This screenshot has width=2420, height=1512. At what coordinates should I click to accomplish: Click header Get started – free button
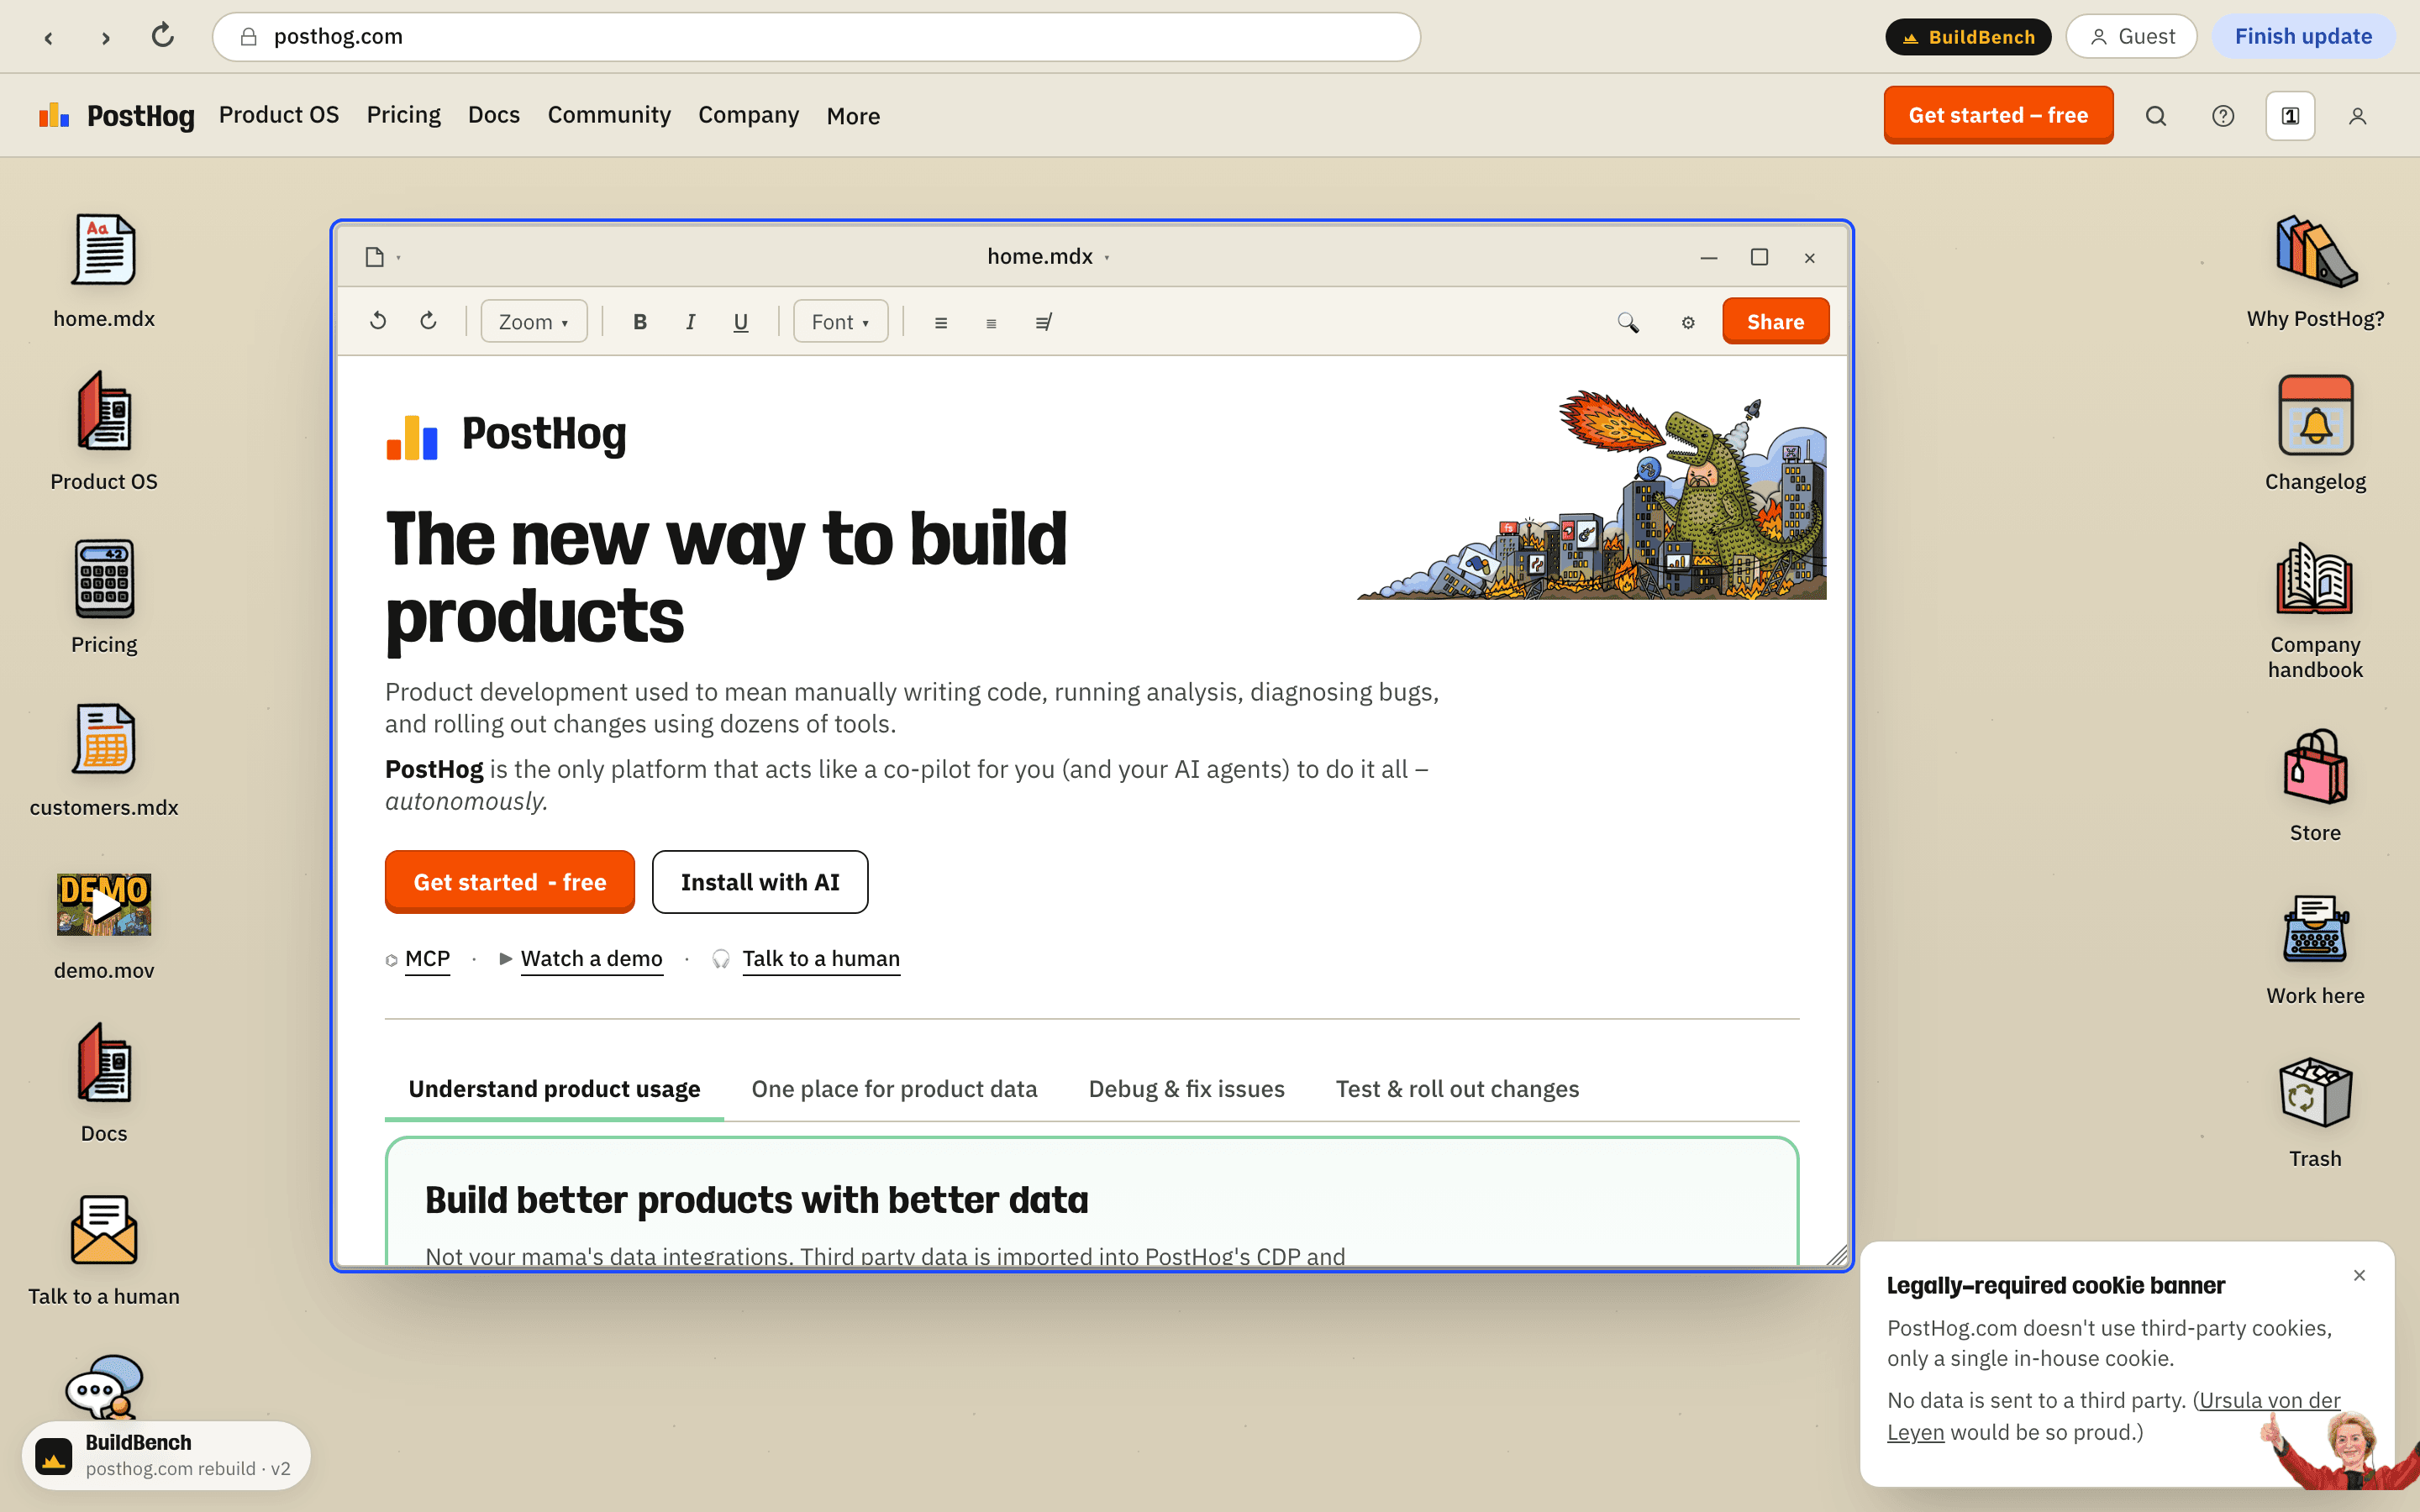[1998, 115]
